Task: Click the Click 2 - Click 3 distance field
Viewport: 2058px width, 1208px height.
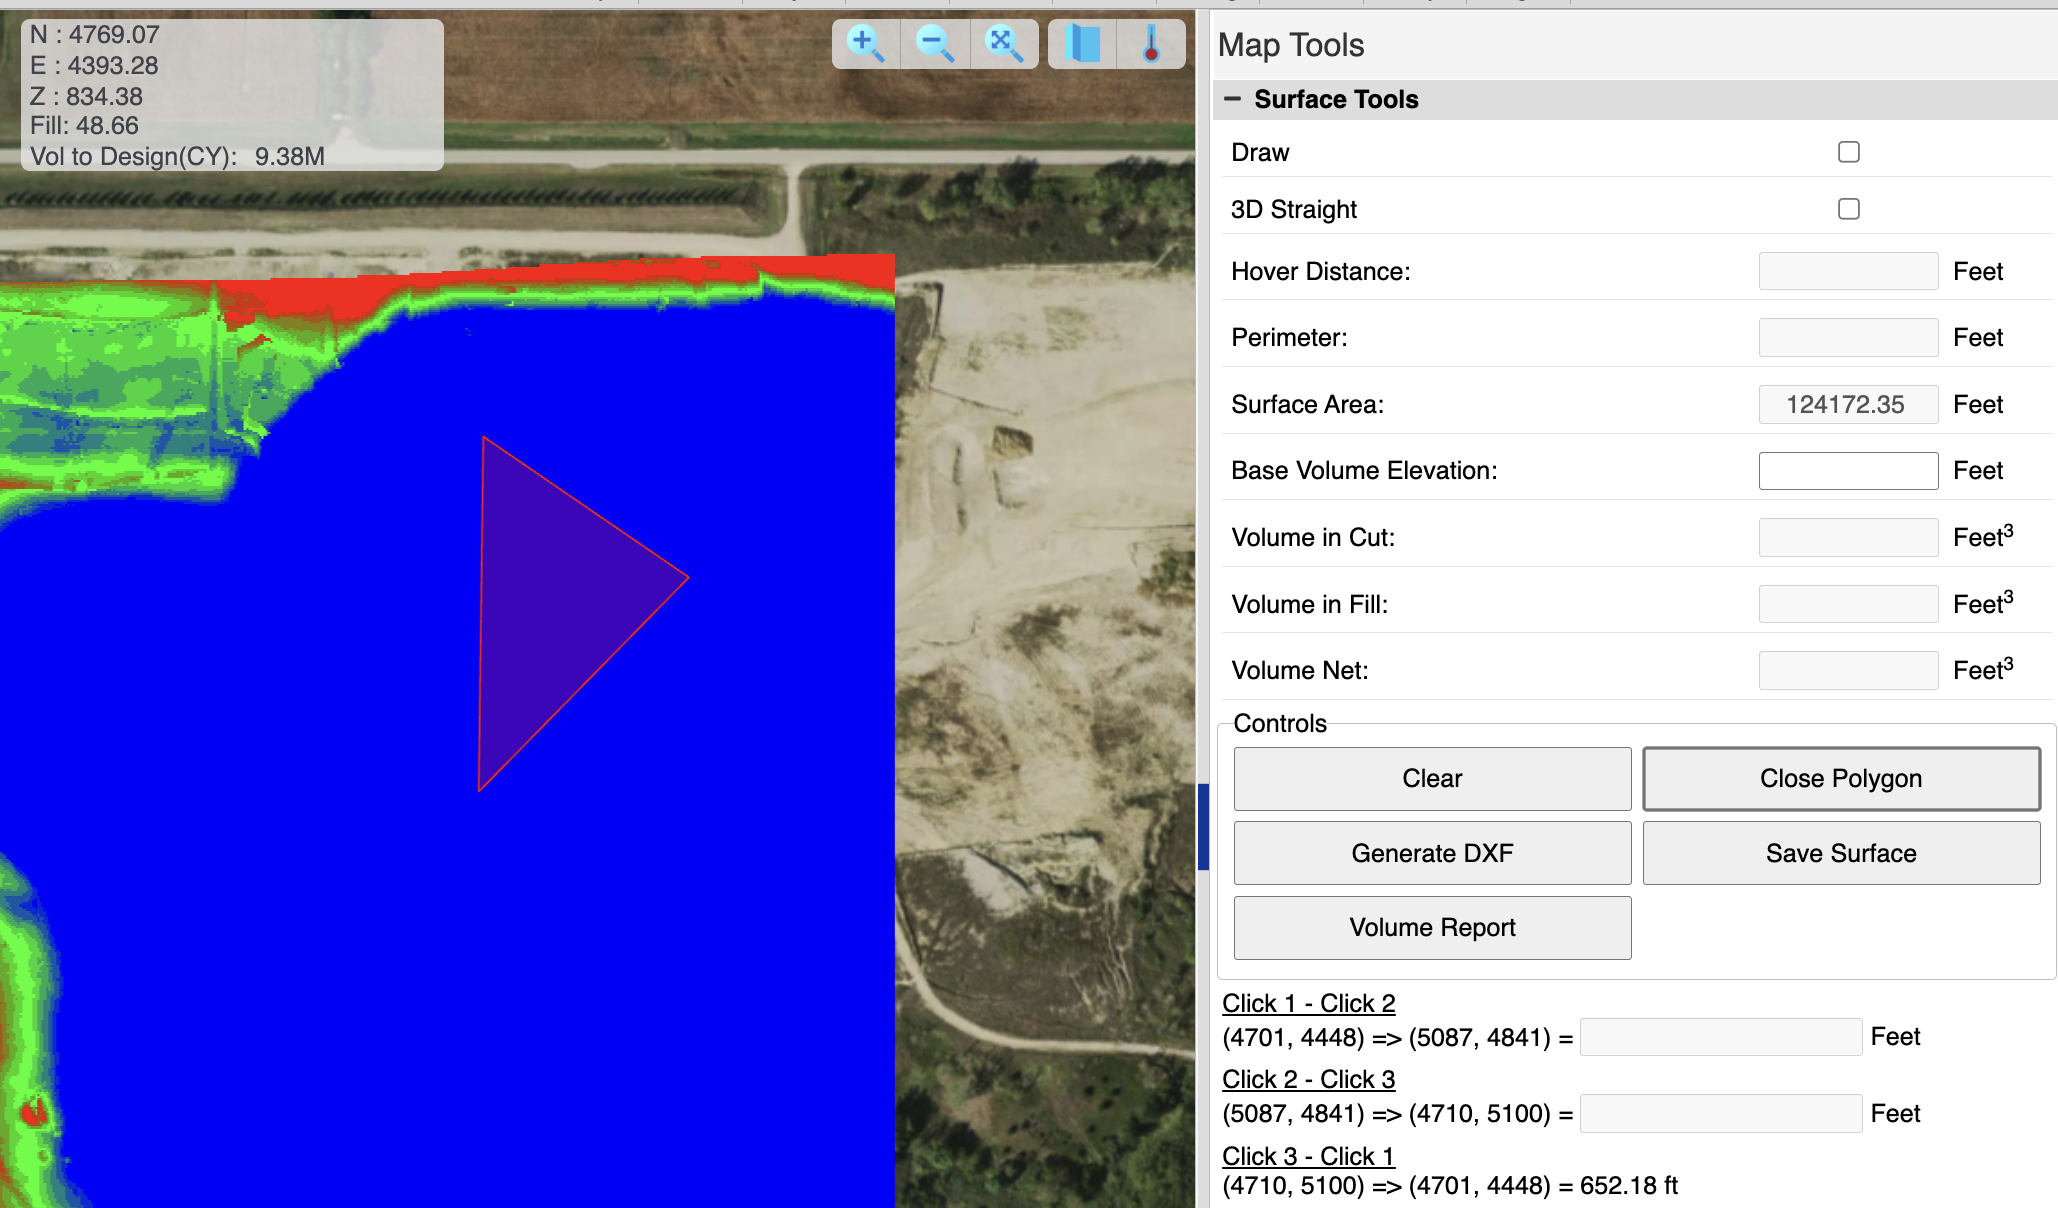Action: [x=1720, y=1113]
